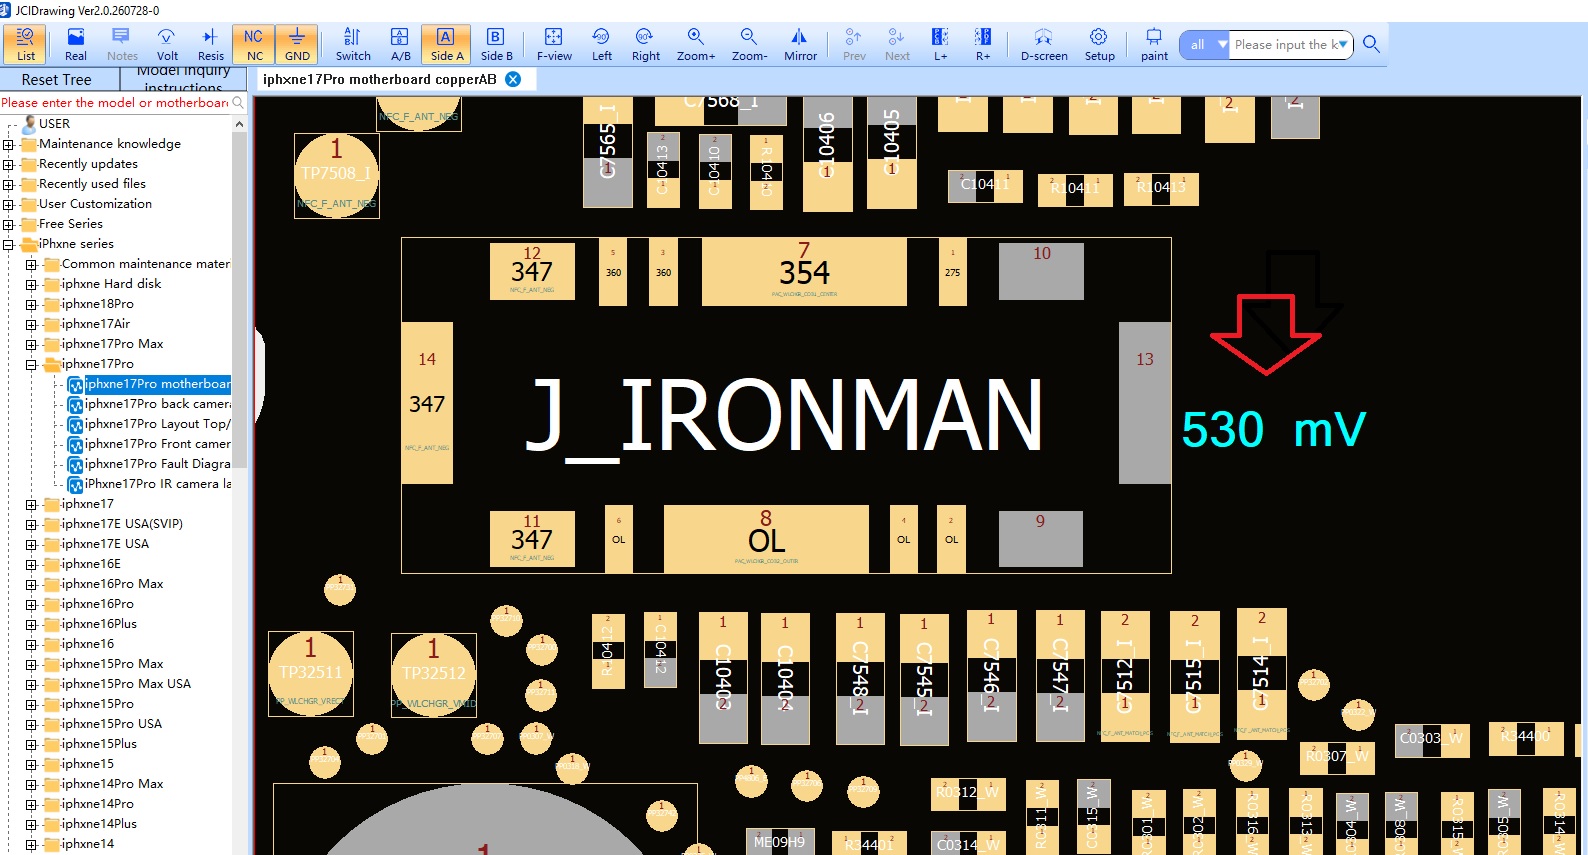
Task: Go to Next result
Action: click(x=897, y=44)
